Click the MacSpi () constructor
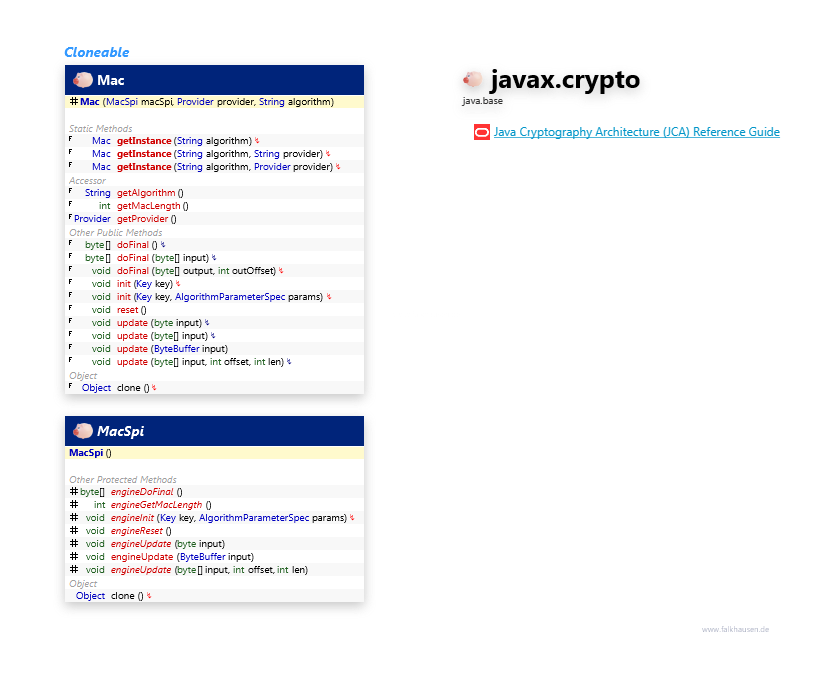This screenshot has width=827, height=675. point(90,453)
